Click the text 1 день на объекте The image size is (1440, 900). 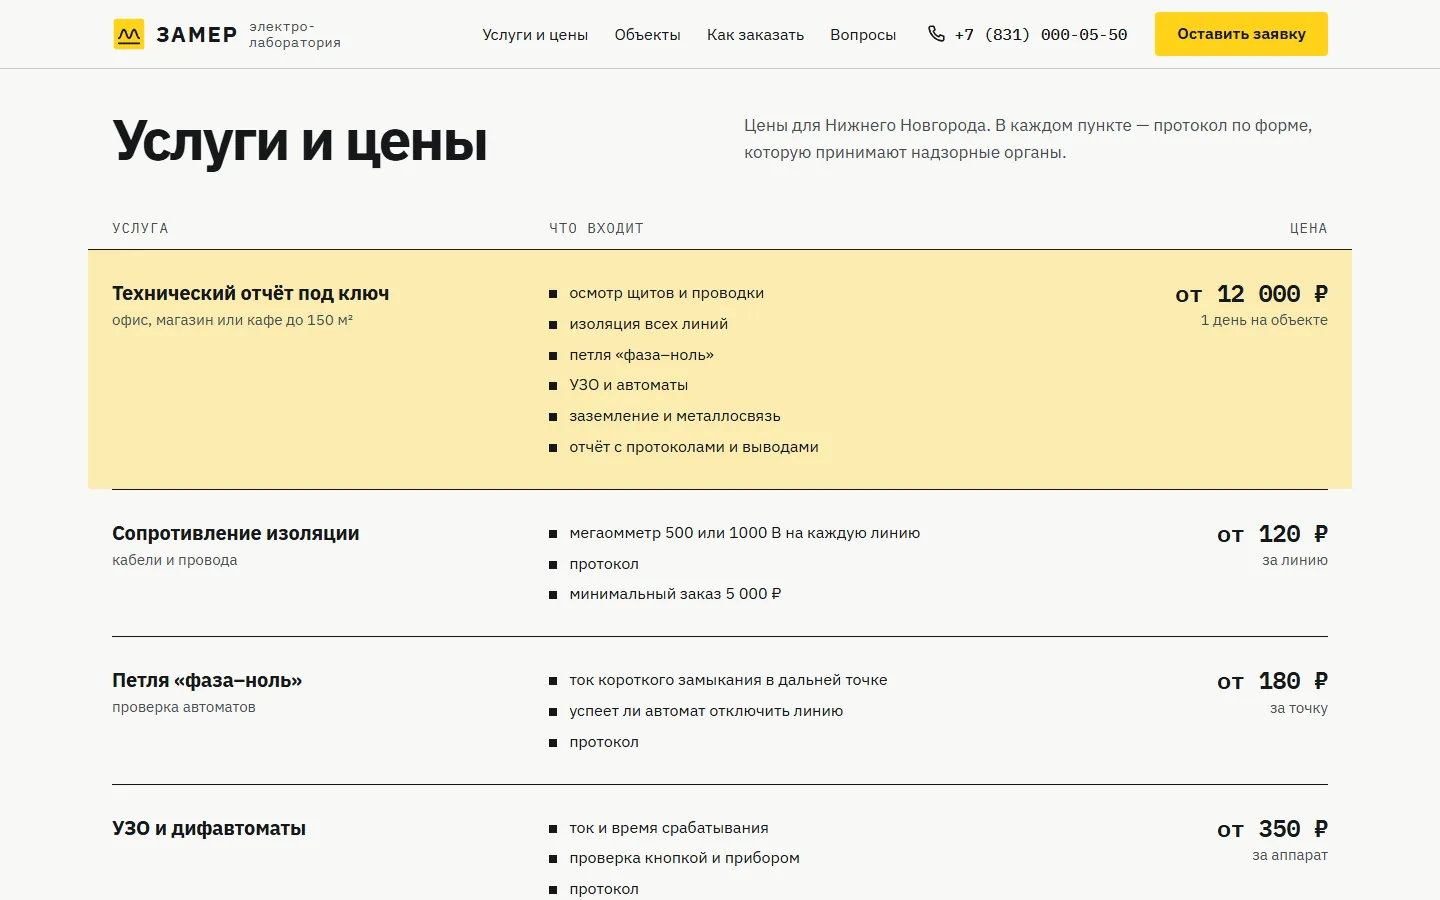tap(1264, 320)
